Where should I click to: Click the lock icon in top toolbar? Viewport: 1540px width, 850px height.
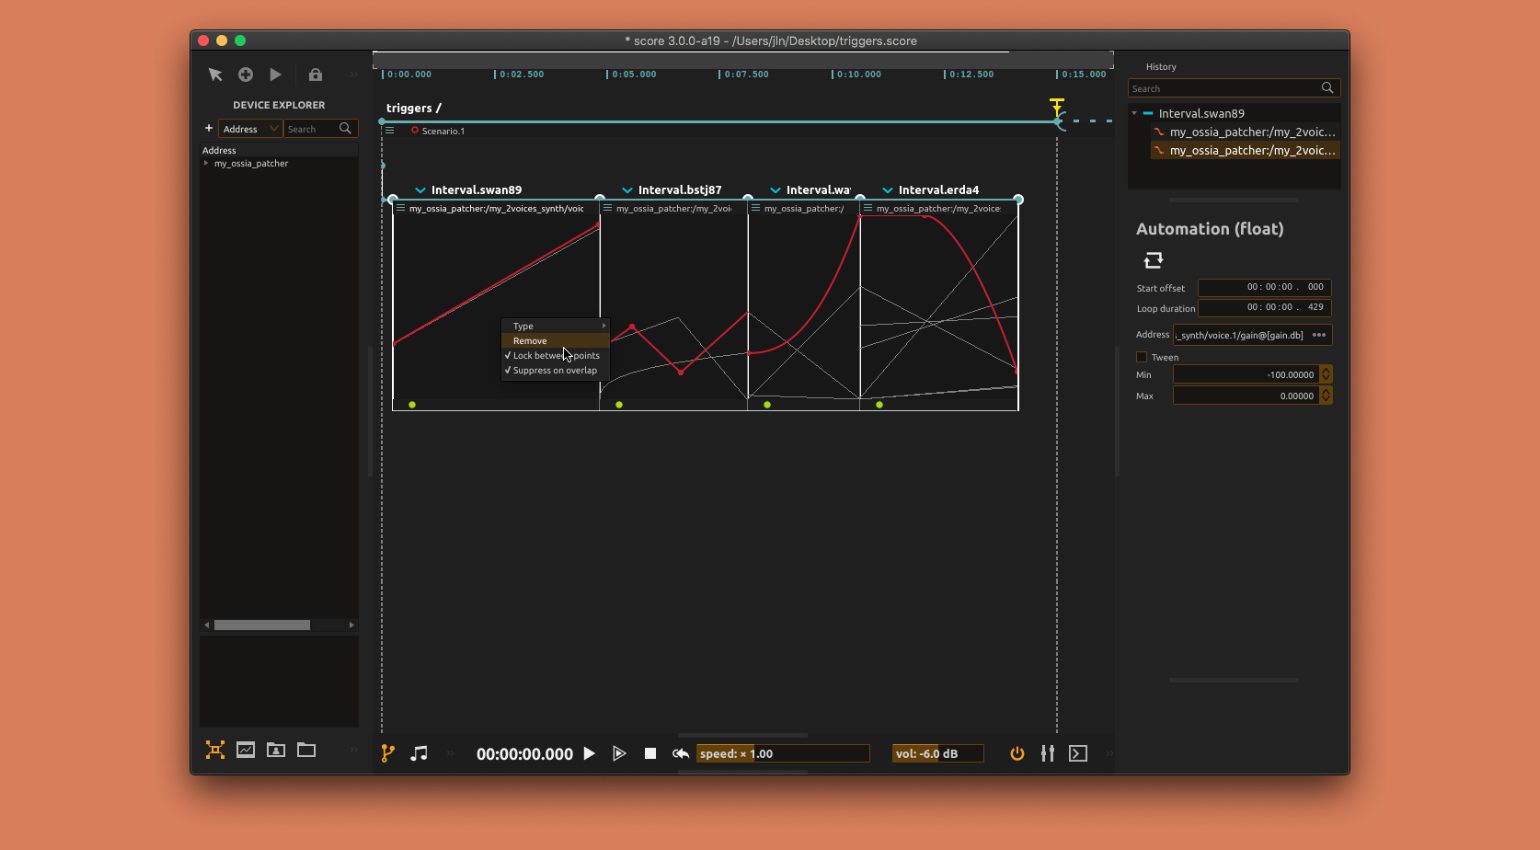315,75
